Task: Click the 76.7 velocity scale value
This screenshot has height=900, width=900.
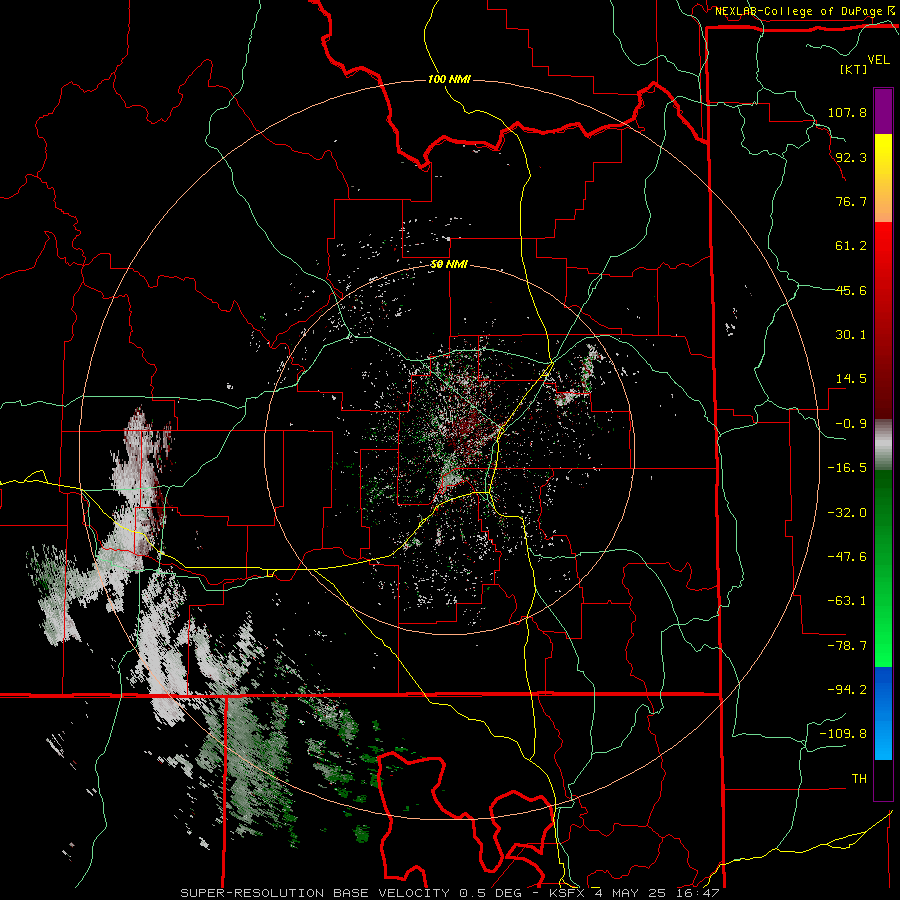Action: [851, 201]
